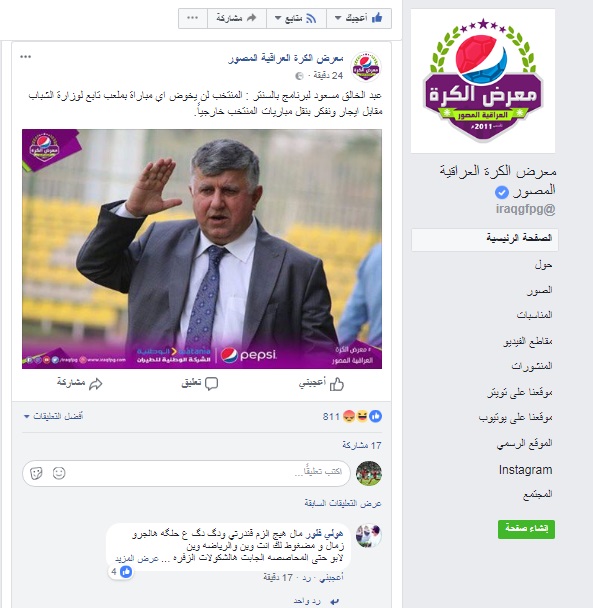Viewport: 593px width, 608px height.
Task: Open the sticker picker in the comment box
Action: [x=36, y=473]
